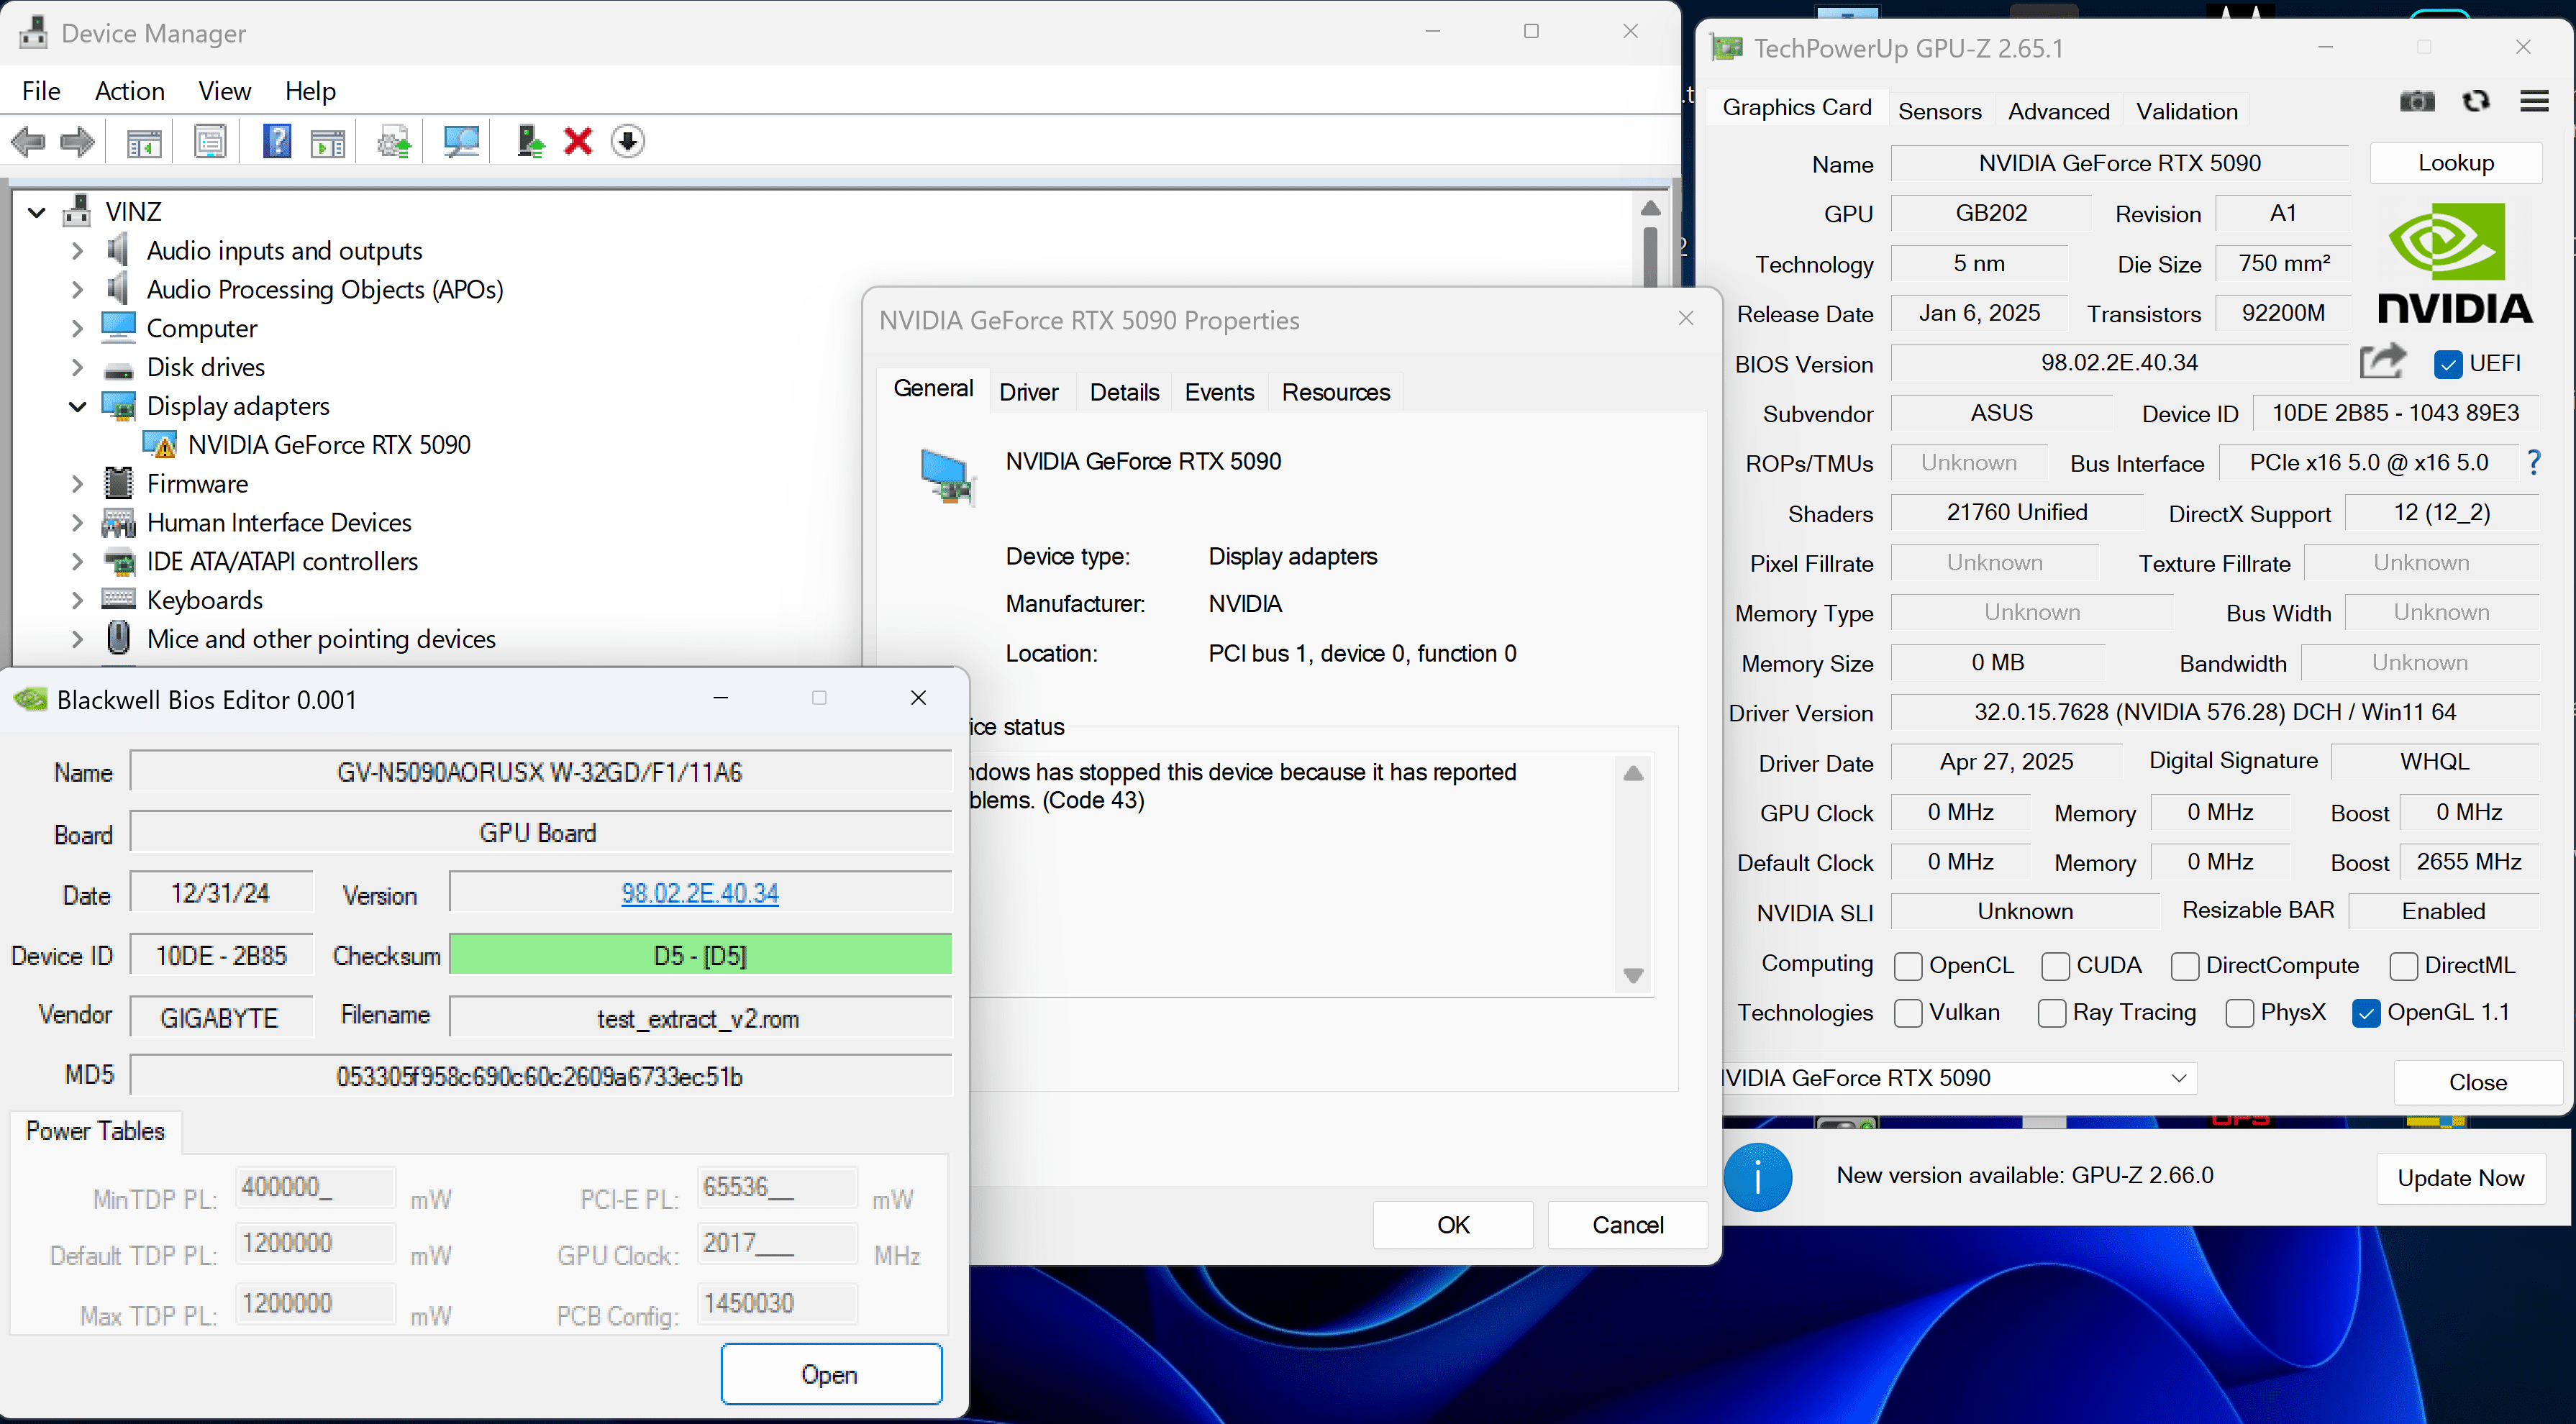Open the GPU selection dropdown in GPU-Z
2576x1424 pixels.
pyautogui.click(x=2179, y=1078)
